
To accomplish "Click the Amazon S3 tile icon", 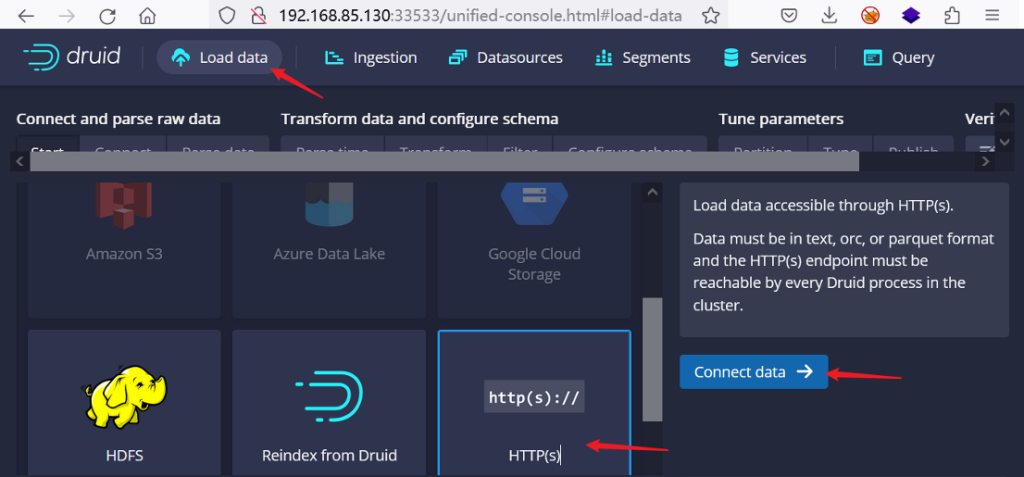I will click(x=124, y=204).
